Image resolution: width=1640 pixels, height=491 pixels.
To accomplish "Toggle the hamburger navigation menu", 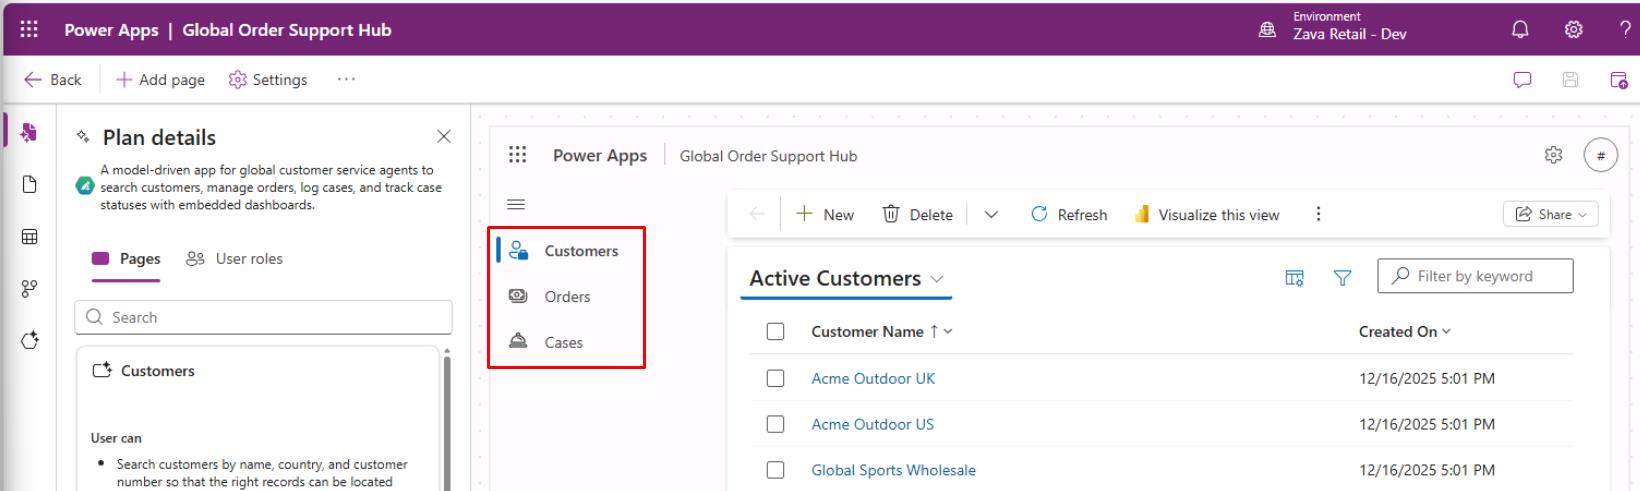I will [x=516, y=205].
